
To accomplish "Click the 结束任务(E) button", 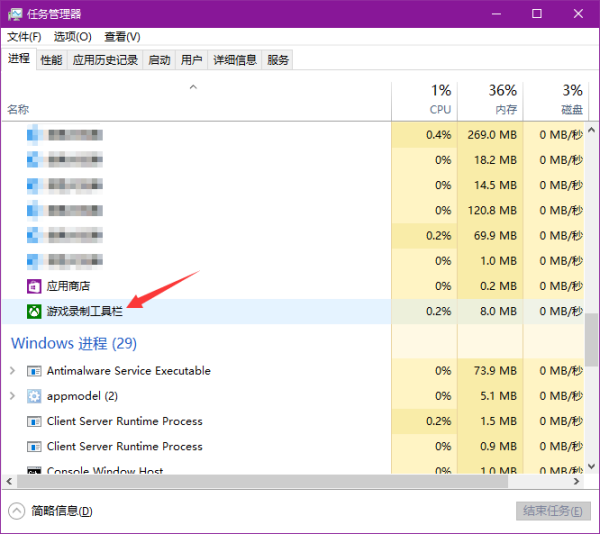I will tap(553, 511).
